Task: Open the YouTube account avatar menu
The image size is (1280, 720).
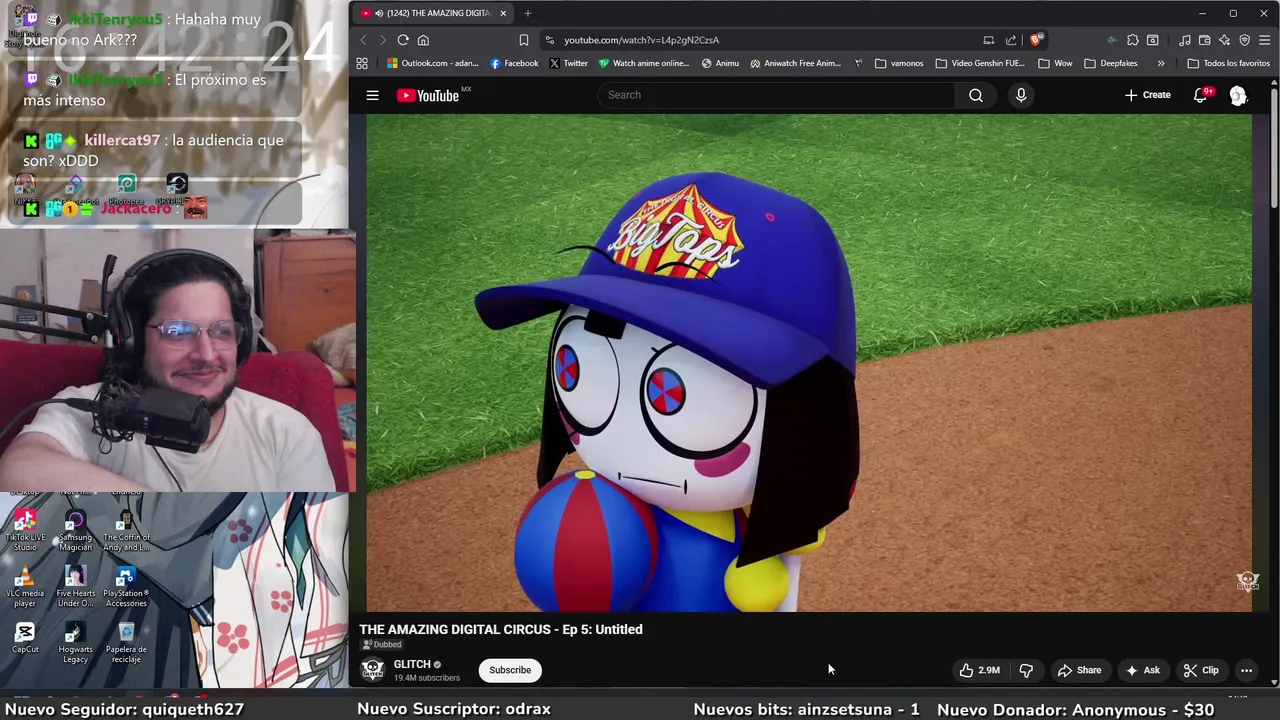Action: (x=1238, y=95)
